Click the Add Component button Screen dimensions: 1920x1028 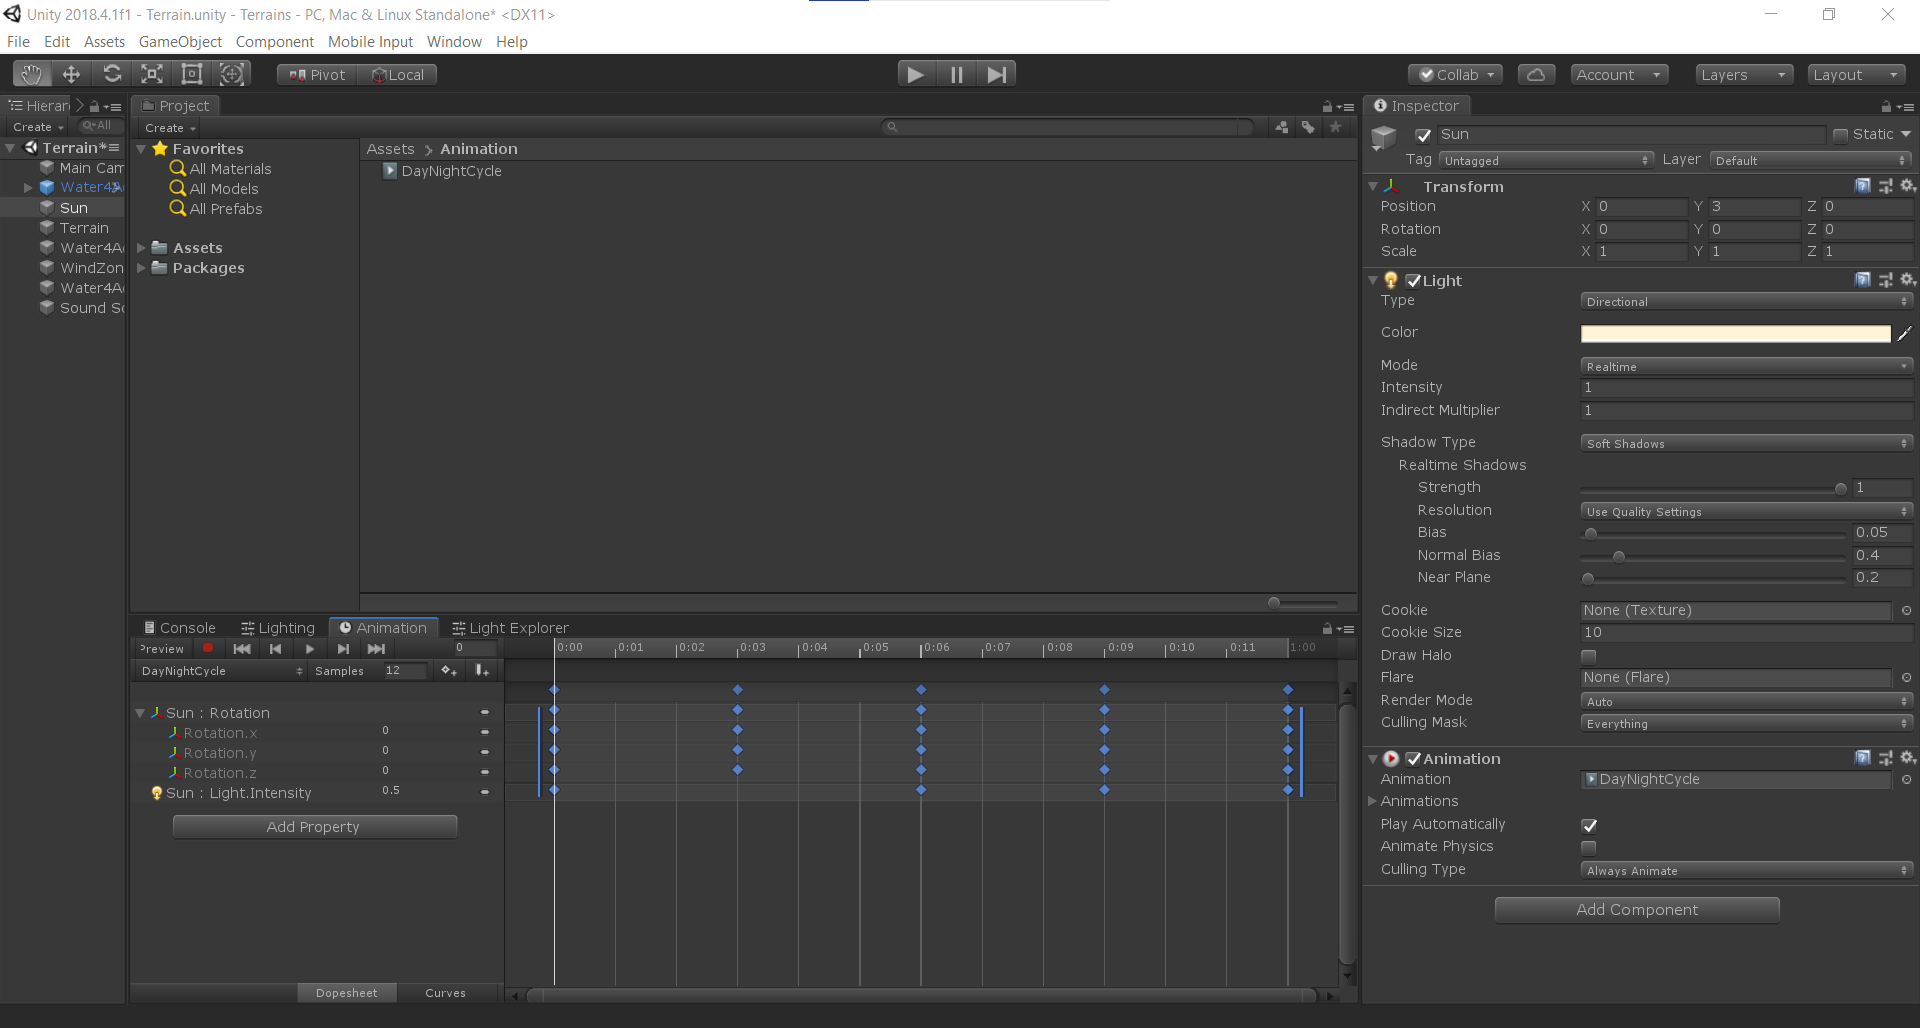[1637, 909]
